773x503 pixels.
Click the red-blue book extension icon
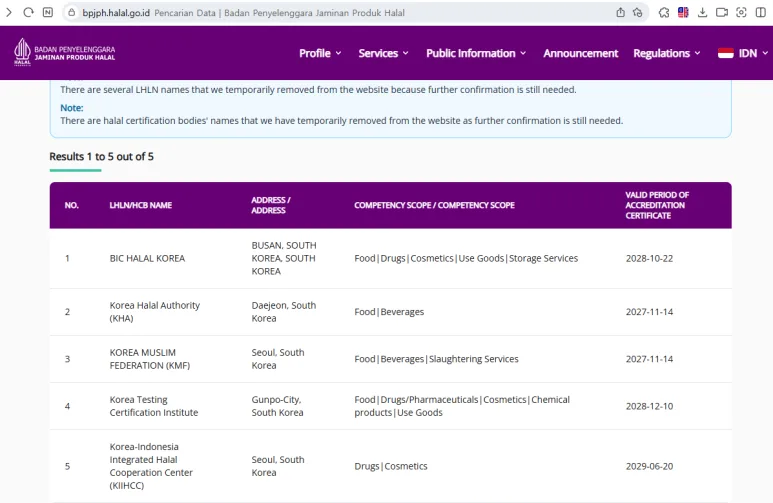(x=683, y=12)
